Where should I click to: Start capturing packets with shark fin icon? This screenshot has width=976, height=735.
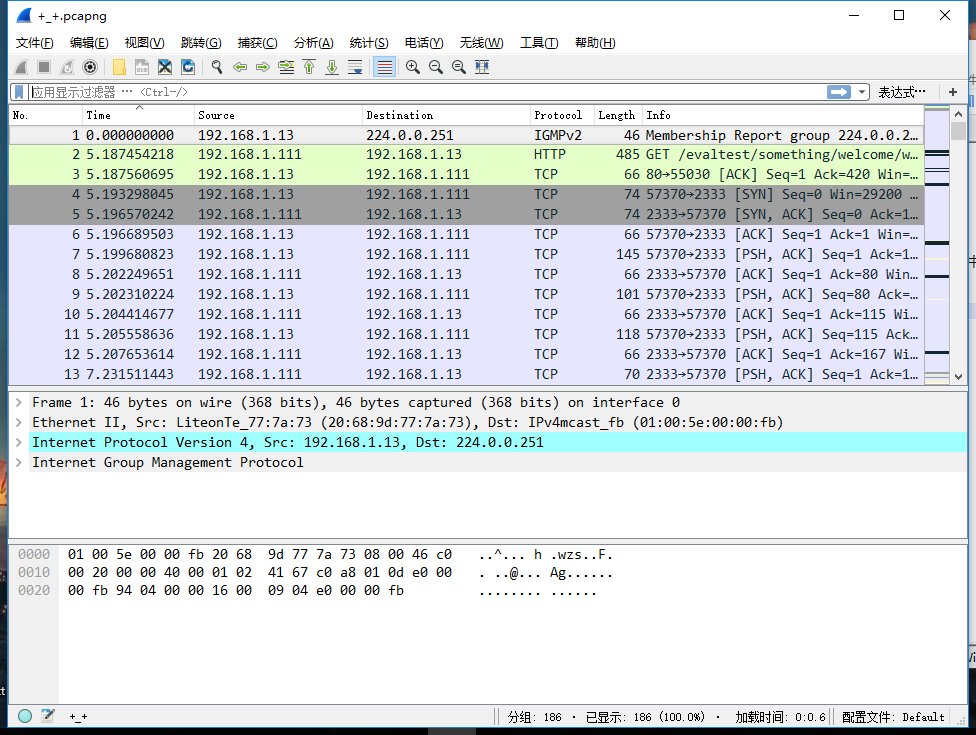[21, 67]
